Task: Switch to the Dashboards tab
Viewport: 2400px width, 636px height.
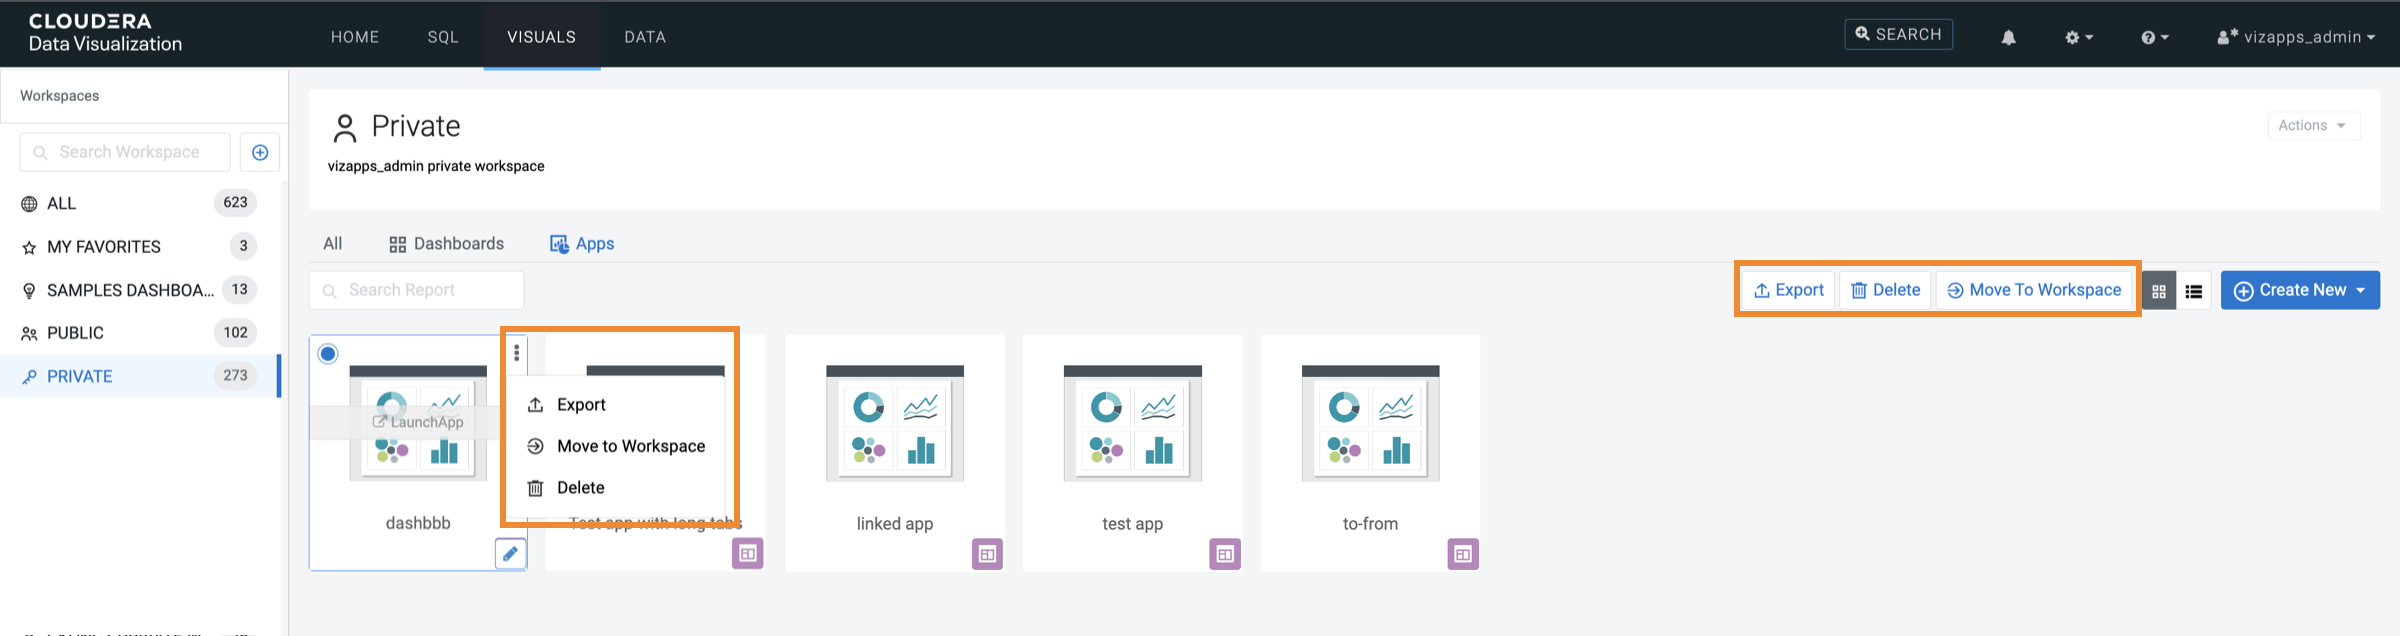Action: (447, 244)
